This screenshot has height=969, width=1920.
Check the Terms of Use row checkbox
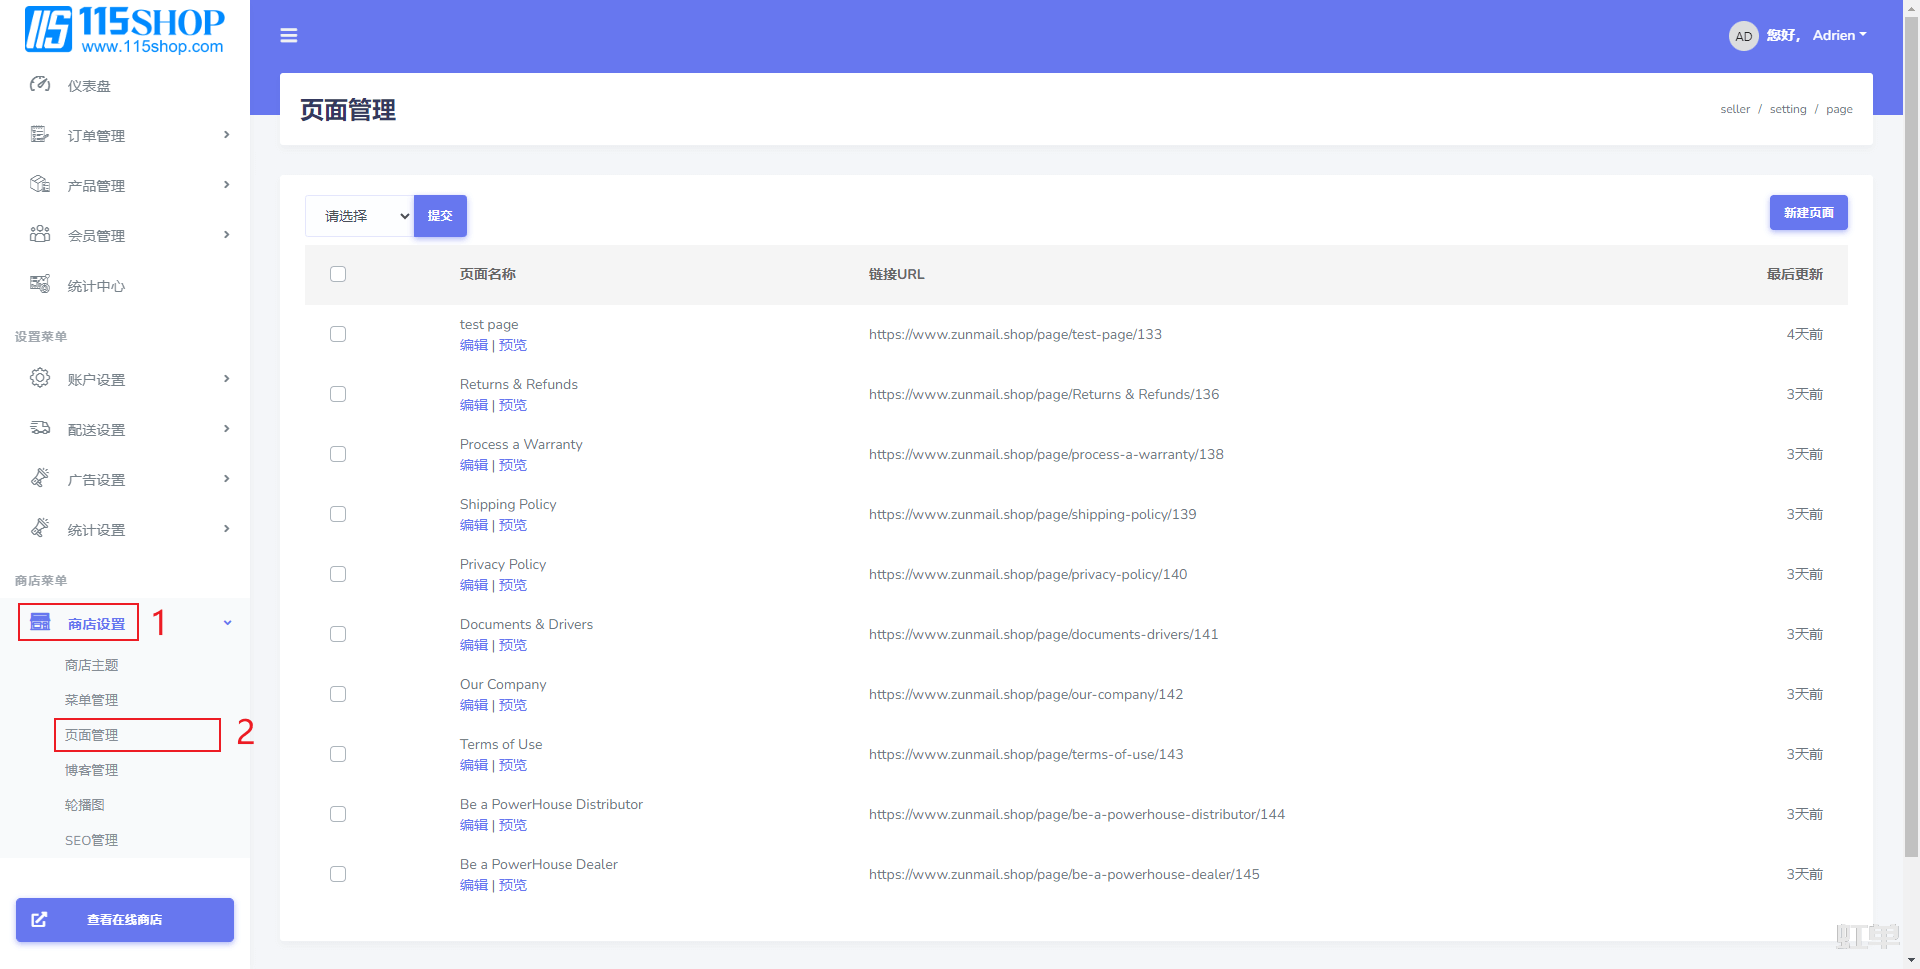pyautogui.click(x=338, y=754)
